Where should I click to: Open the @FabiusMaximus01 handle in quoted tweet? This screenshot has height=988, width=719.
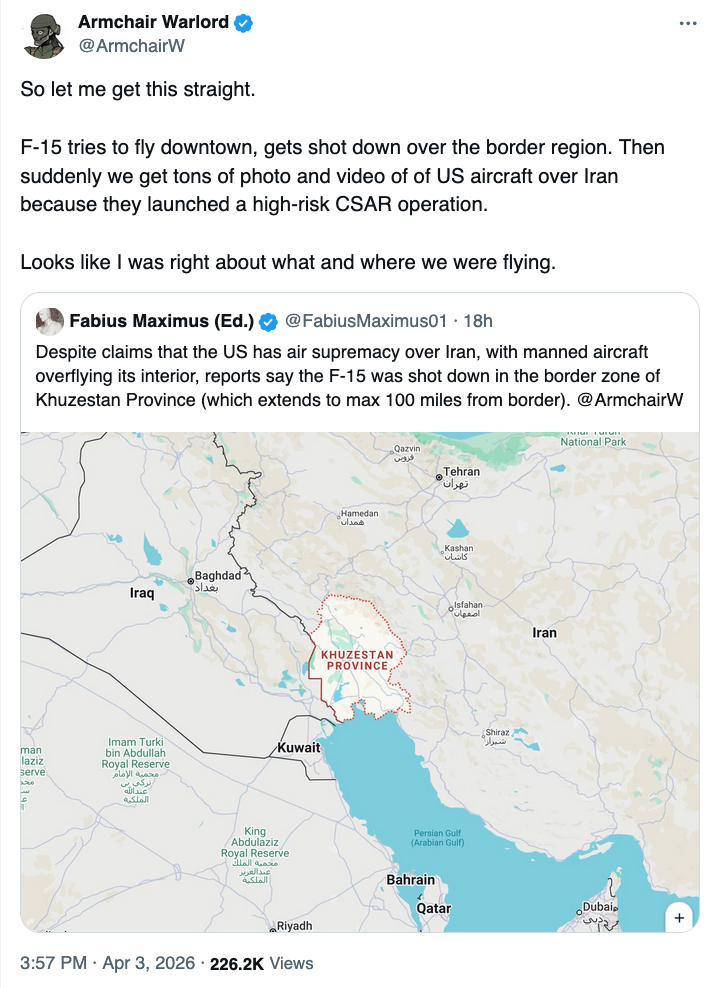coord(364,321)
